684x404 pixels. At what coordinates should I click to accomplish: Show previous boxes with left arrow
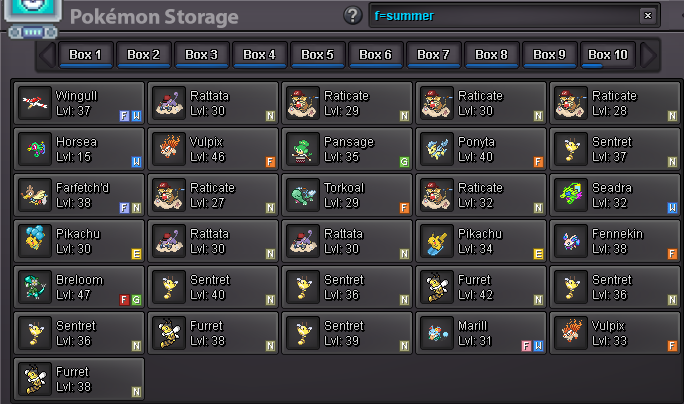(47, 55)
